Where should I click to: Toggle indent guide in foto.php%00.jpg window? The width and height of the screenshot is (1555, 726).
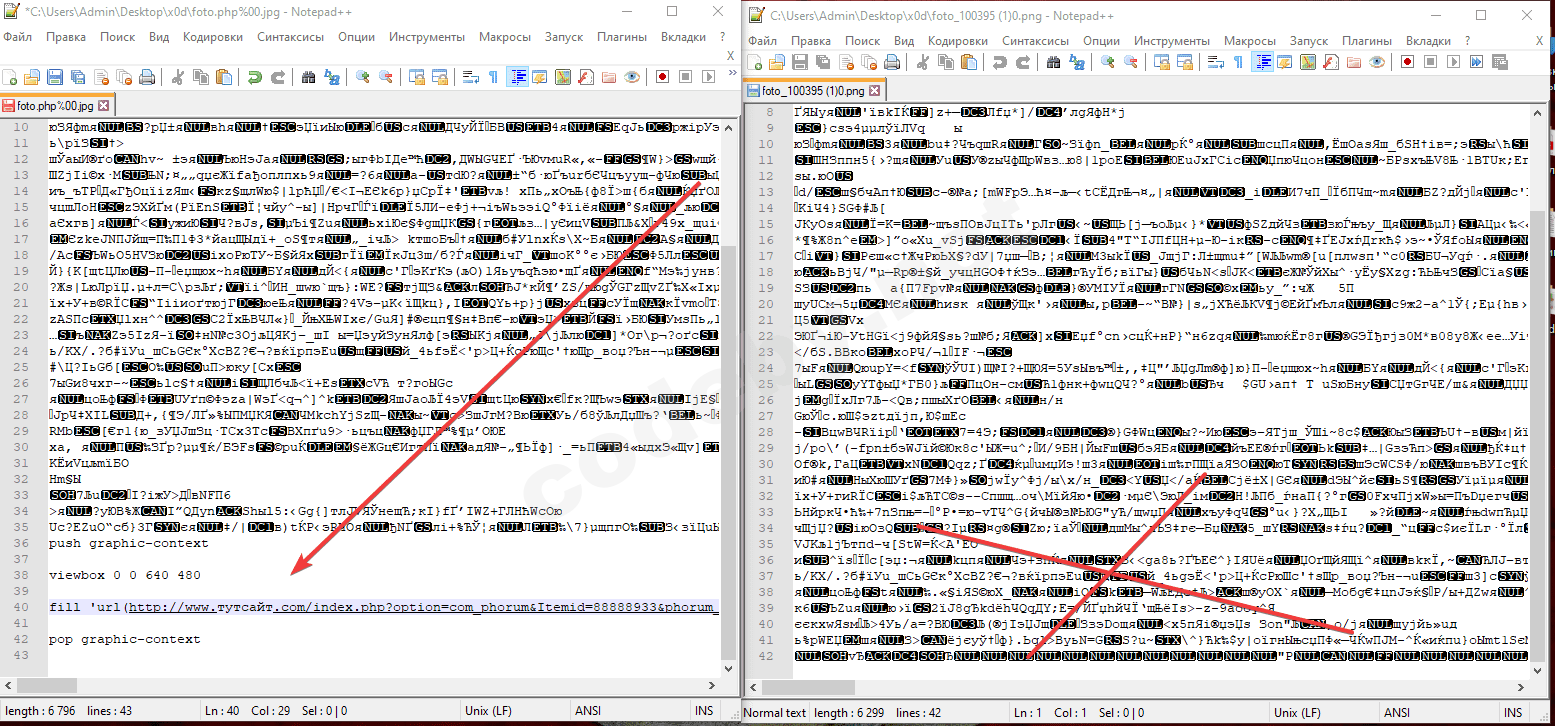coord(518,77)
